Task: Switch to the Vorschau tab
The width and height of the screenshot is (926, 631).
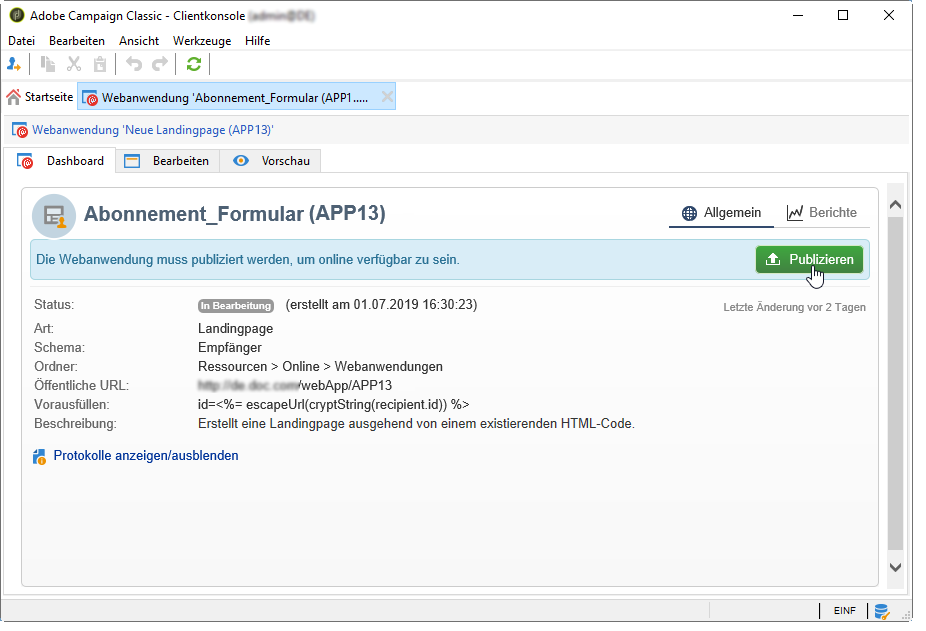Action: click(x=271, y=161)
